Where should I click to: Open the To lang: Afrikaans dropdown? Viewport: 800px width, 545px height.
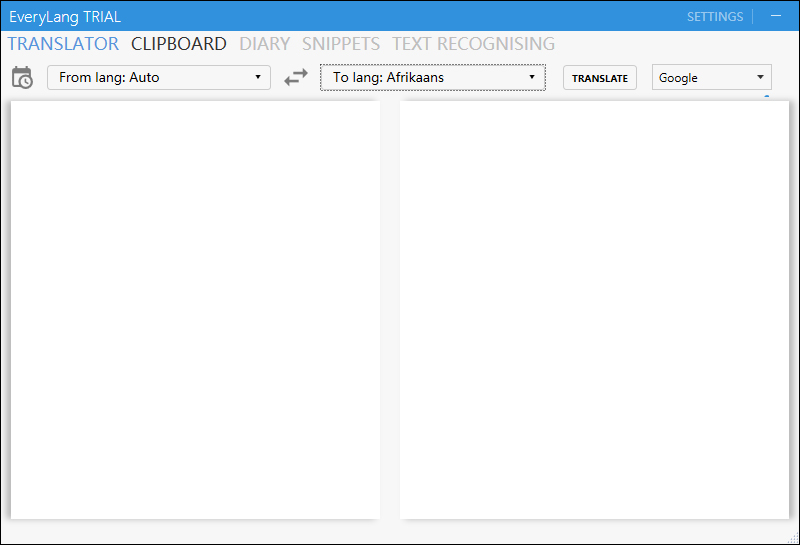click(433, 78)
